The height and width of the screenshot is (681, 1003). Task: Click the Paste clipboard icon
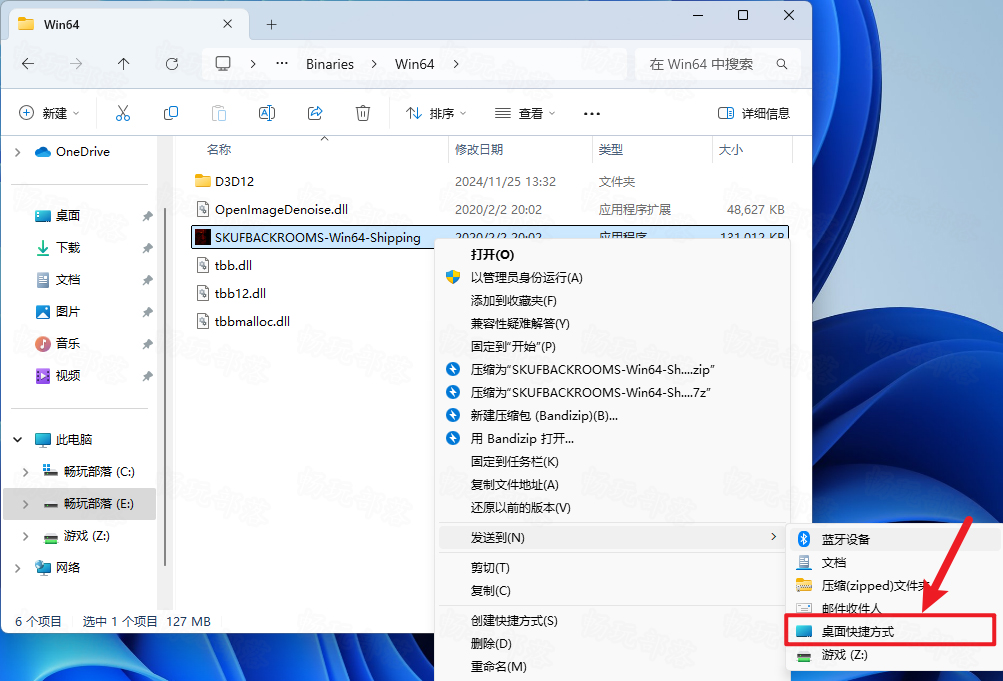(219, 113)
